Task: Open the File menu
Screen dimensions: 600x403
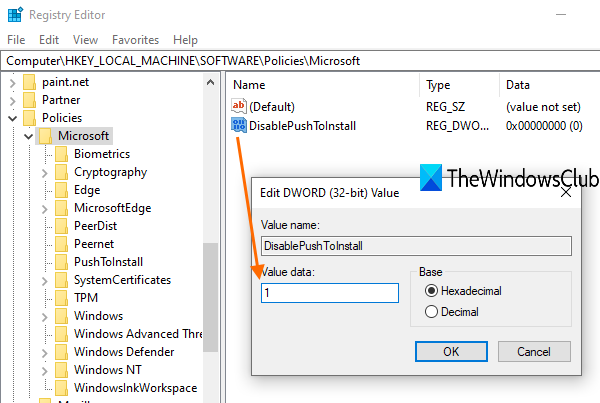Action: [16, 40]
